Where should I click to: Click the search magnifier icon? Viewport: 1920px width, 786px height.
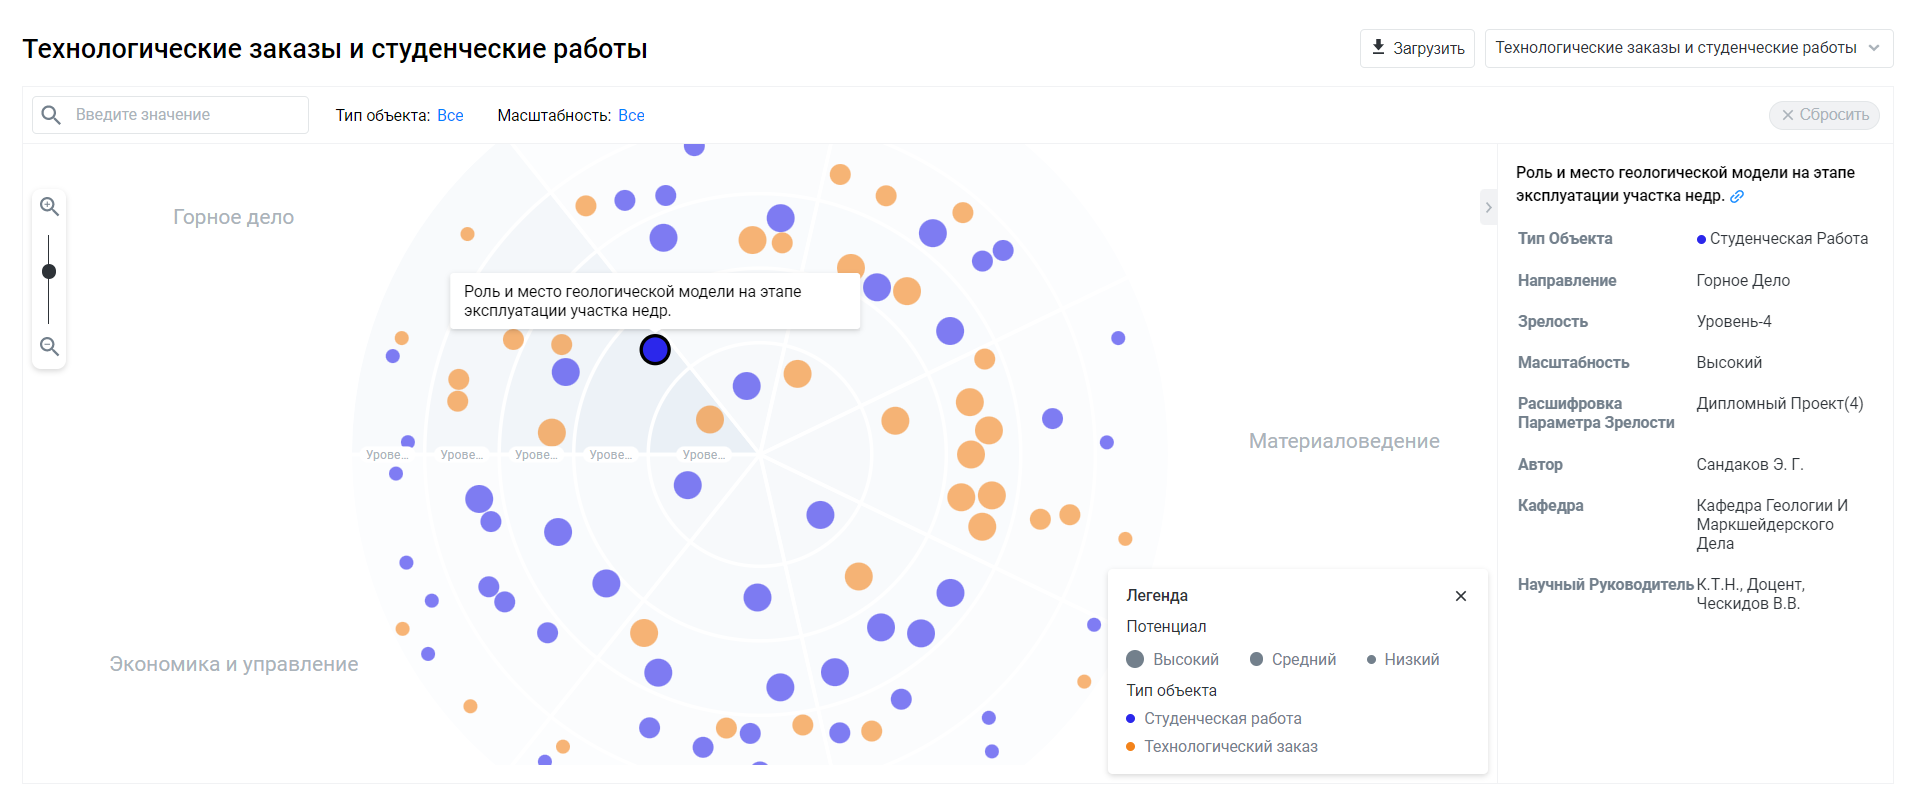pos(51,115)
